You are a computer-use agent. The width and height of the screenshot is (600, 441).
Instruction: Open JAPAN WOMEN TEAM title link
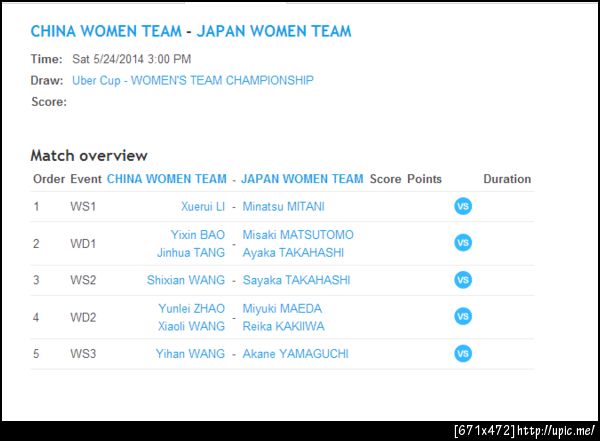coord(274,31)
